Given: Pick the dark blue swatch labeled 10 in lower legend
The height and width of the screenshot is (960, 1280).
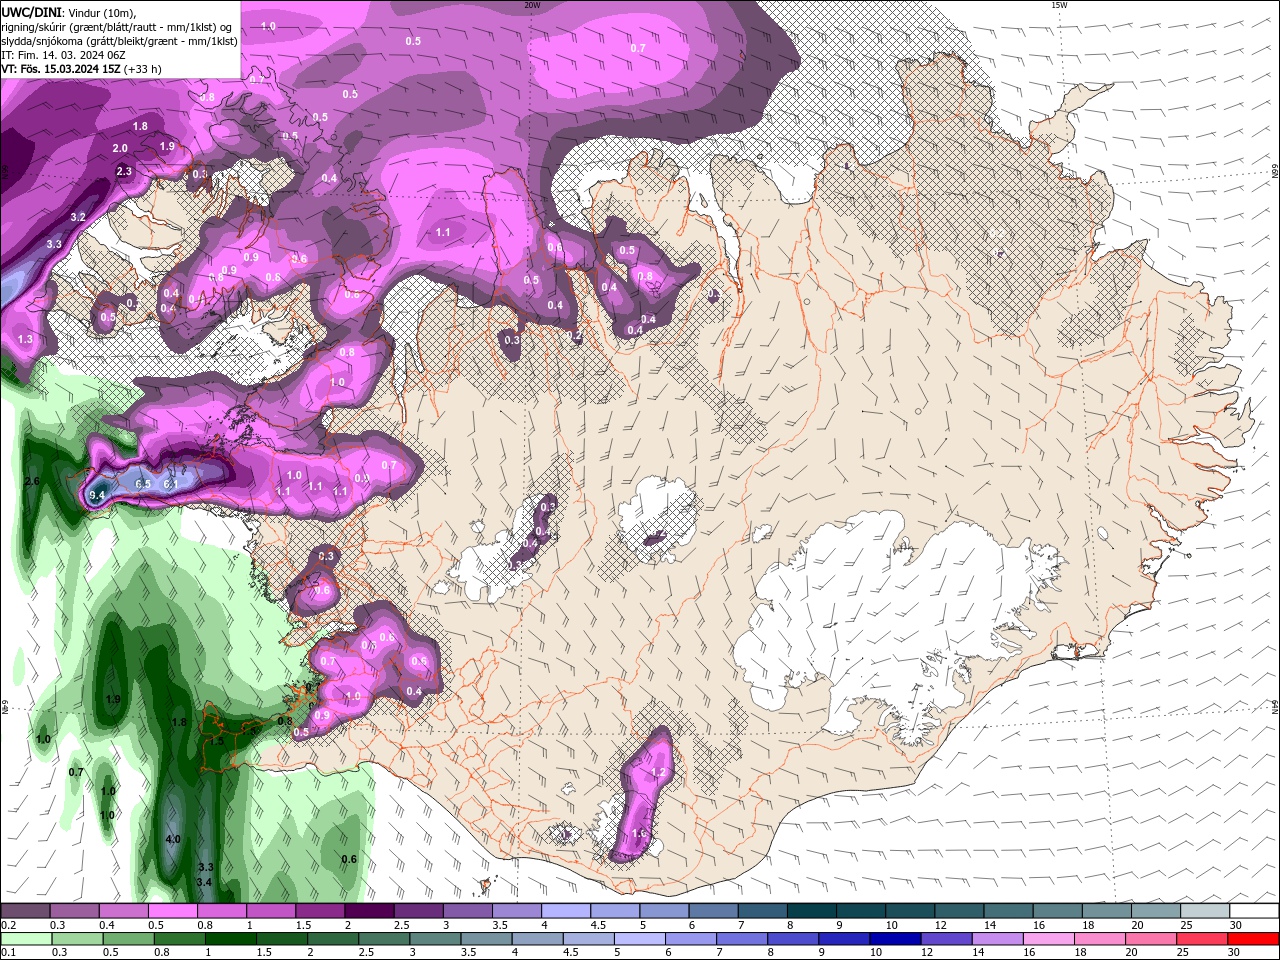Looking at the screenshot, I should tap(893, 940).
